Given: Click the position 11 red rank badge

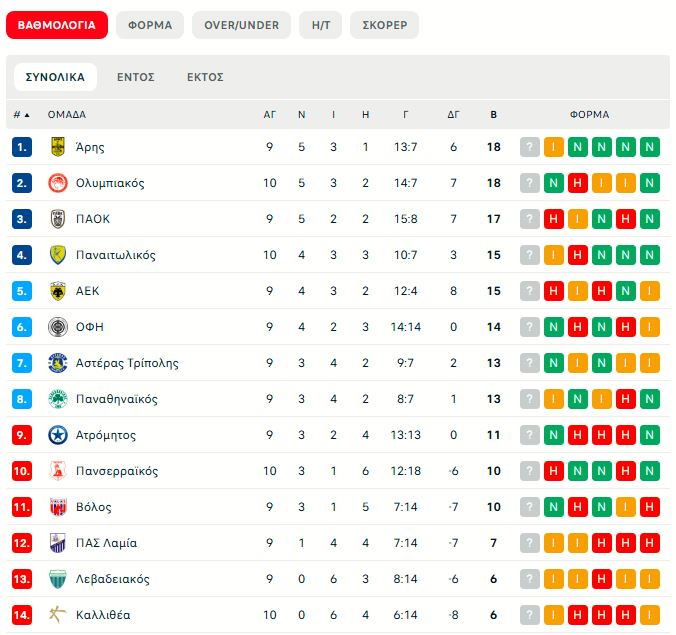Looking at the screenshot, I should click(x=23, y=507).
